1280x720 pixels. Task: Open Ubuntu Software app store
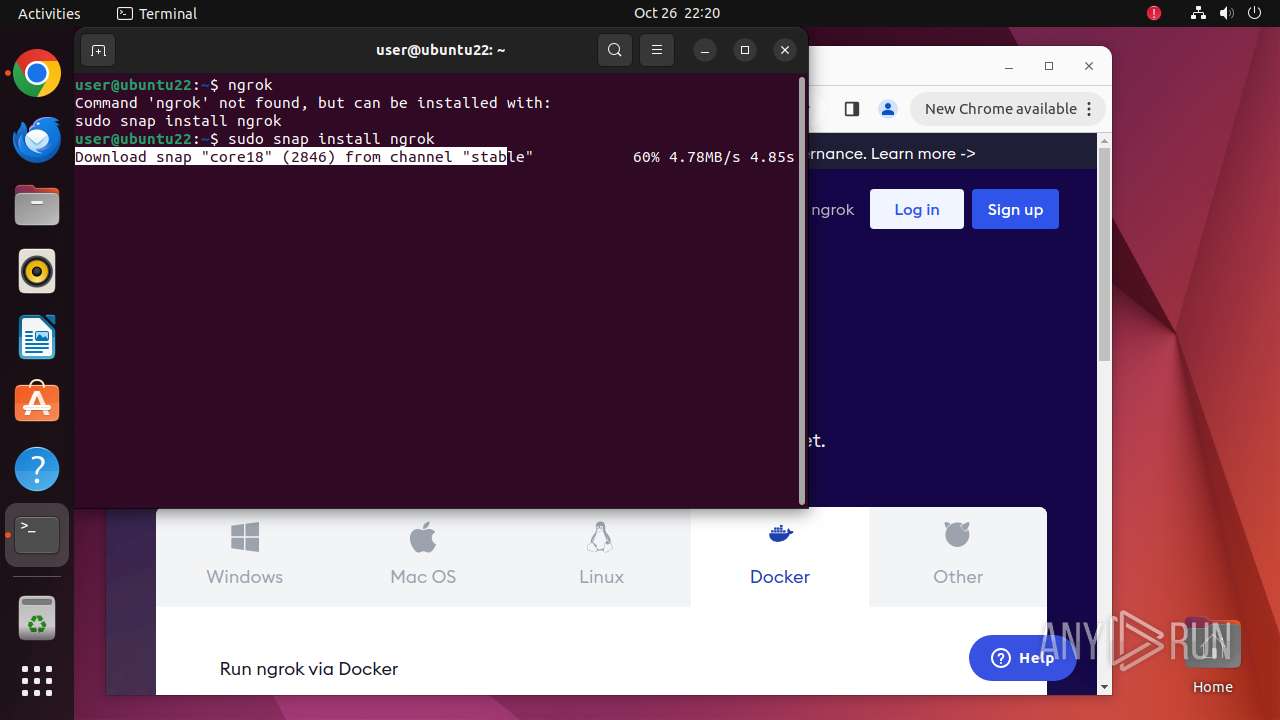point(37,402)
